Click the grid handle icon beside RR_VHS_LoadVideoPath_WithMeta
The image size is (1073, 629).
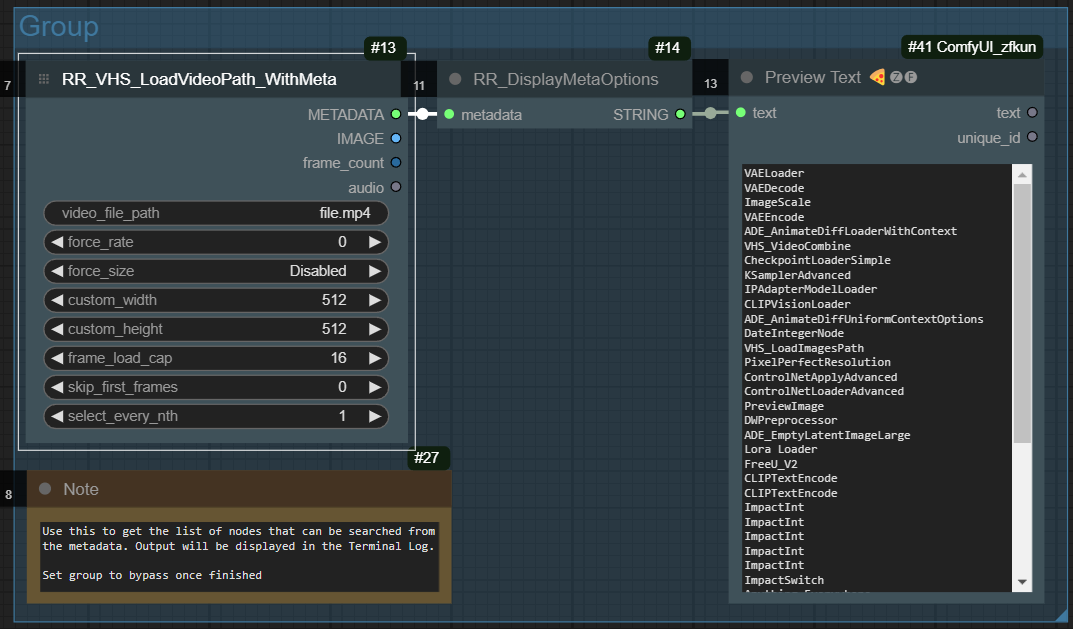tap(44, 79)
